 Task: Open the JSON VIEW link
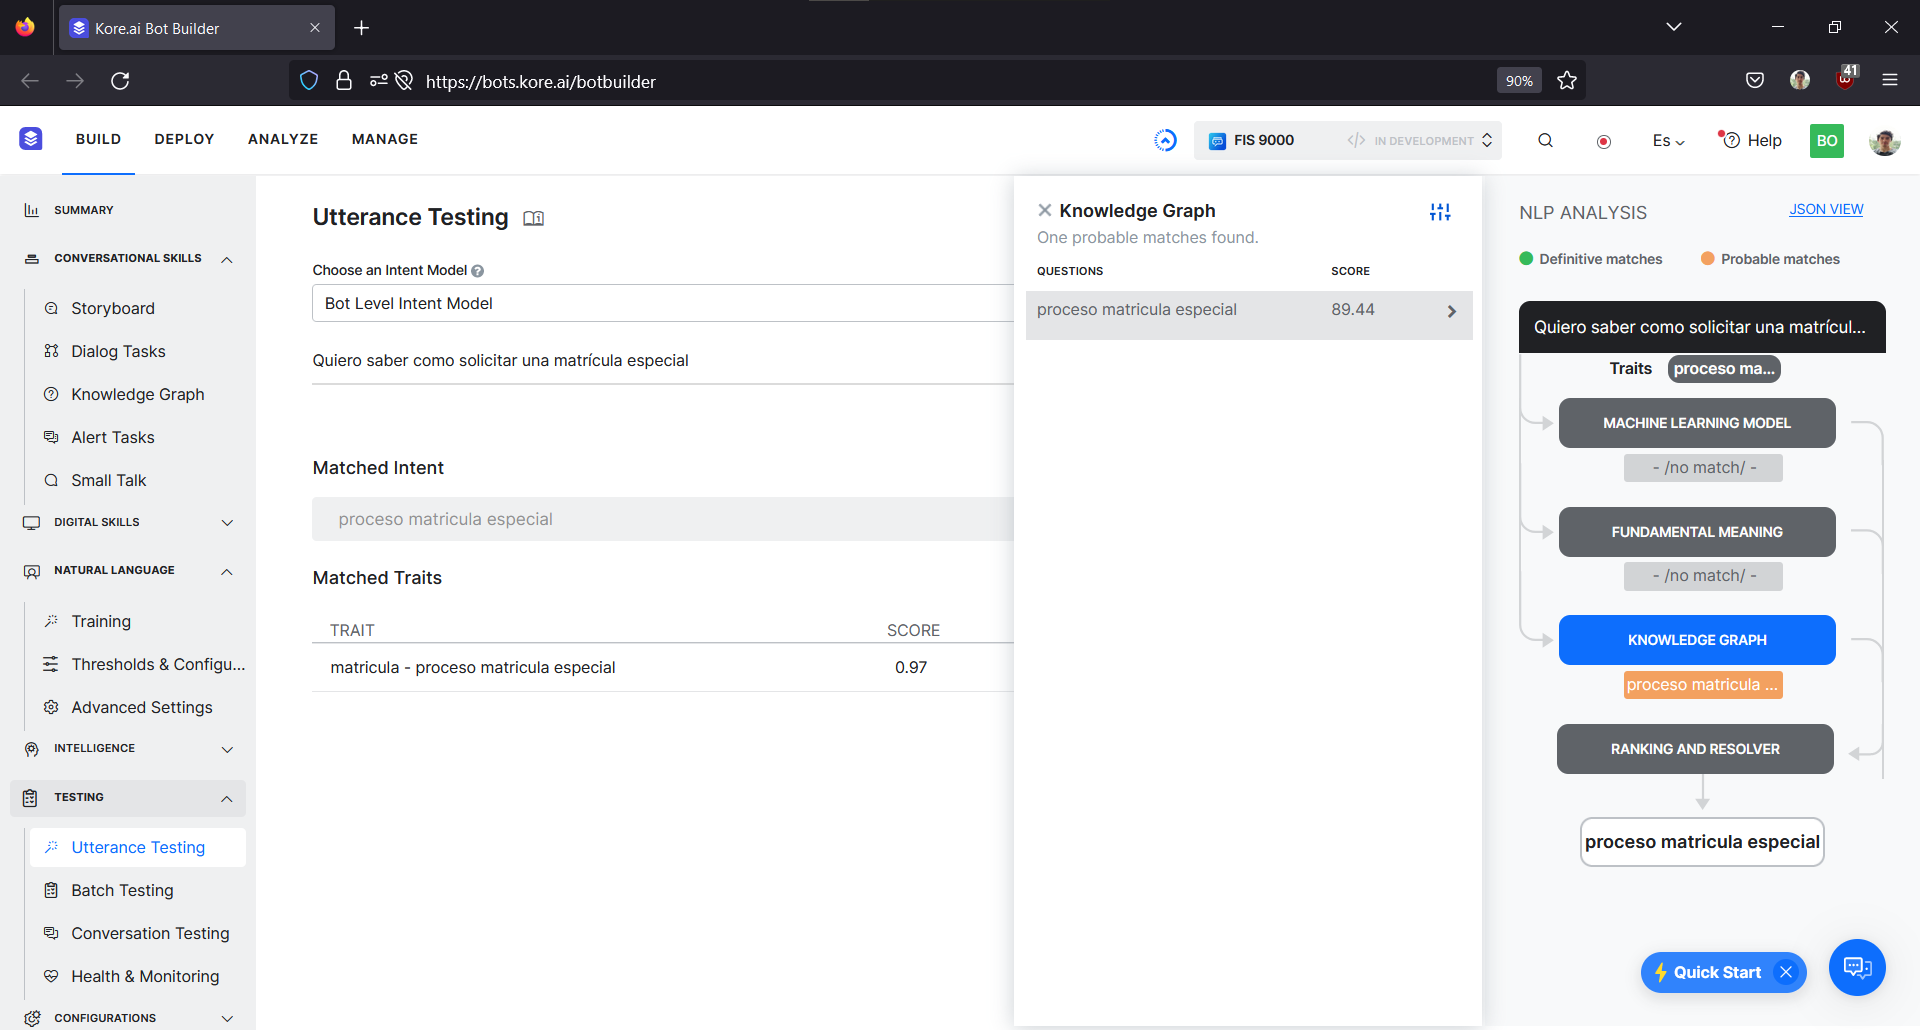1826,209
